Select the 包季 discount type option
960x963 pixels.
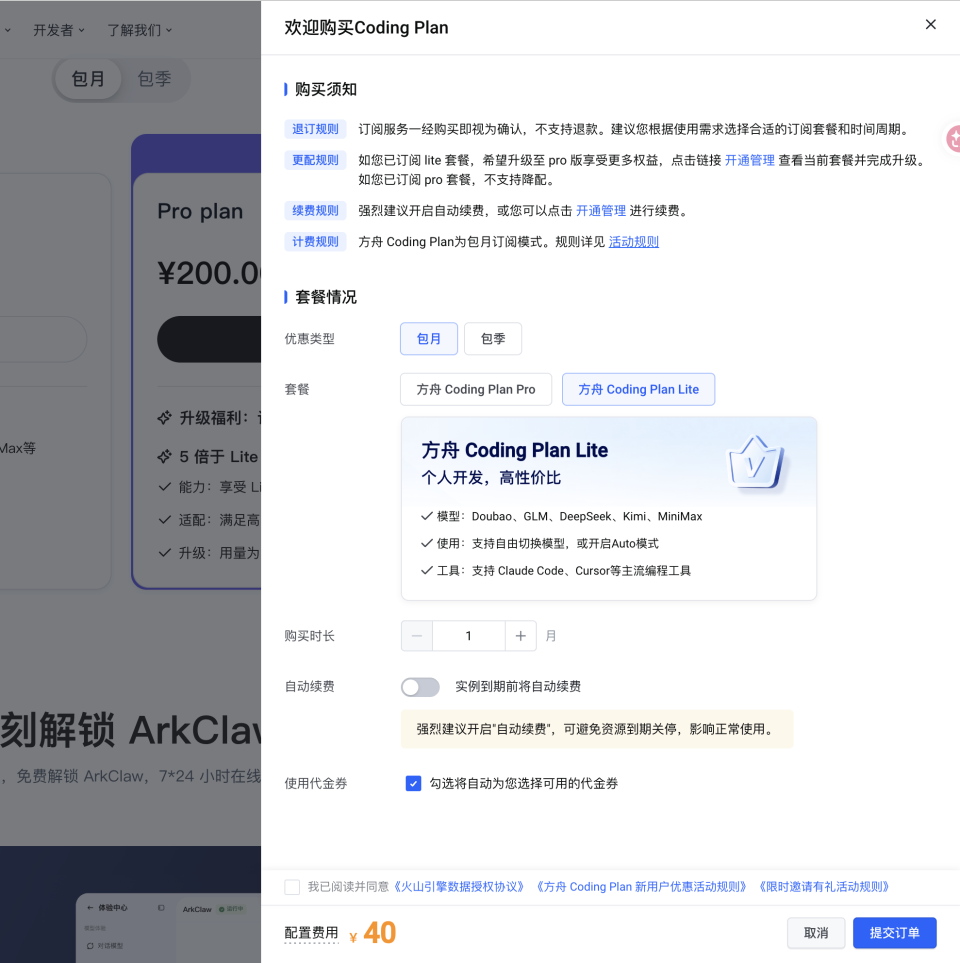coord(493,338)
